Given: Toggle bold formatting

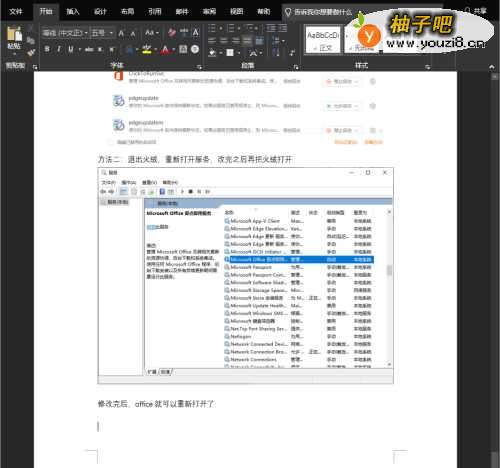Looking at the screenshot, I should pyautogui.click(x=47, y=49).
